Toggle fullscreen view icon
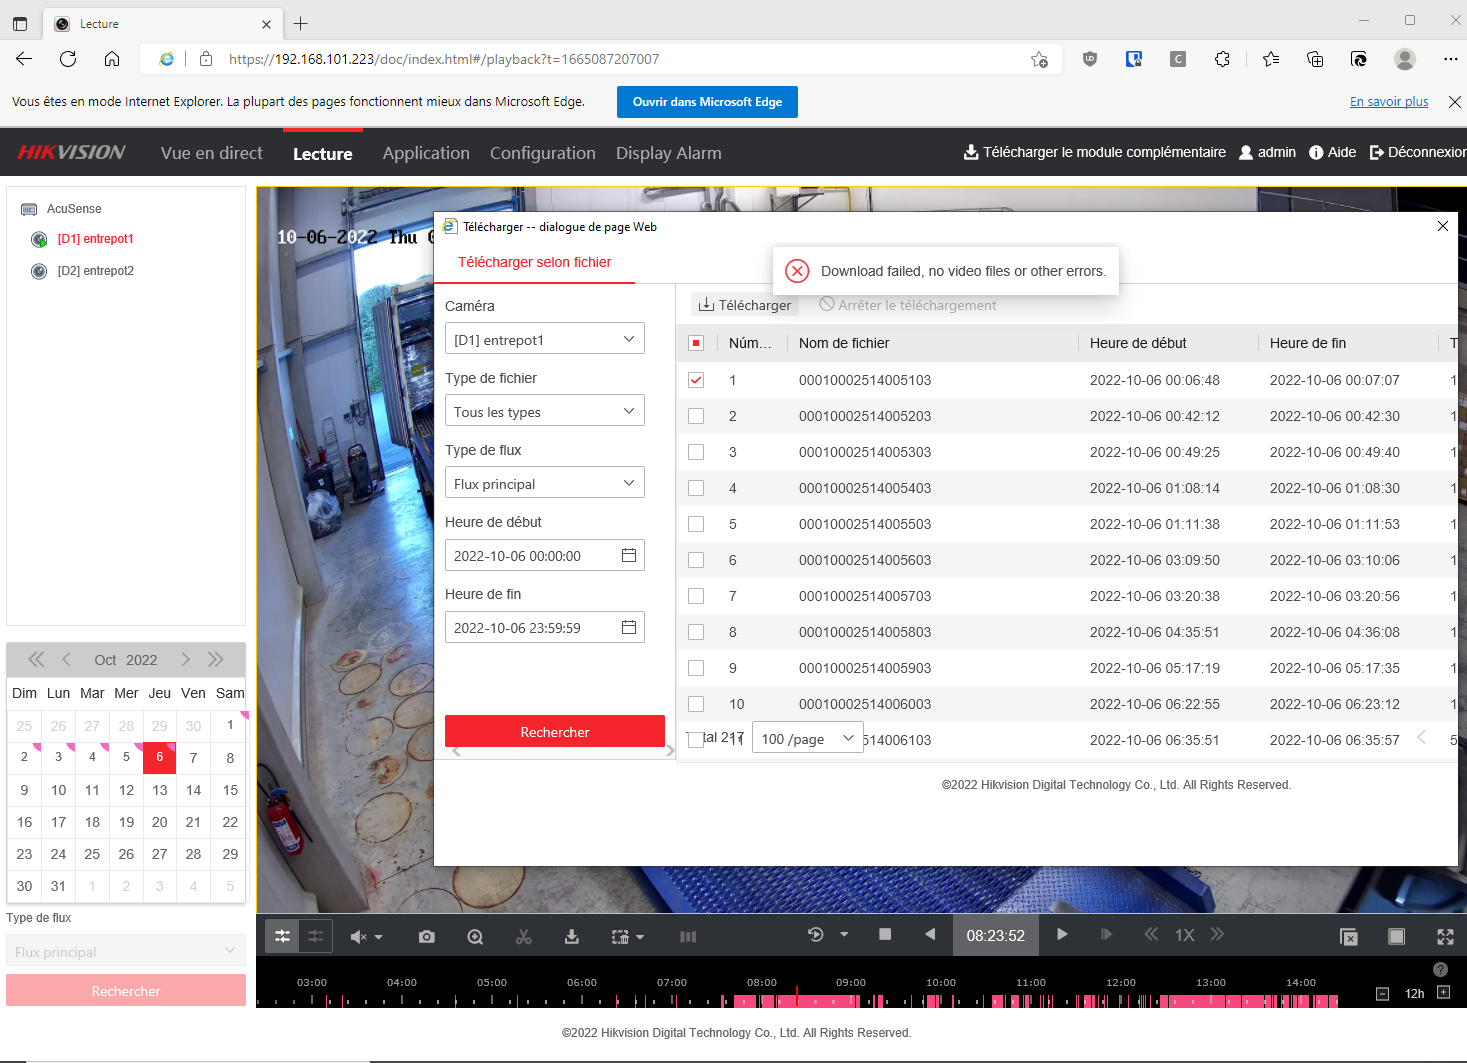The image size is (1467, 1063). [x=1445, y=937]
